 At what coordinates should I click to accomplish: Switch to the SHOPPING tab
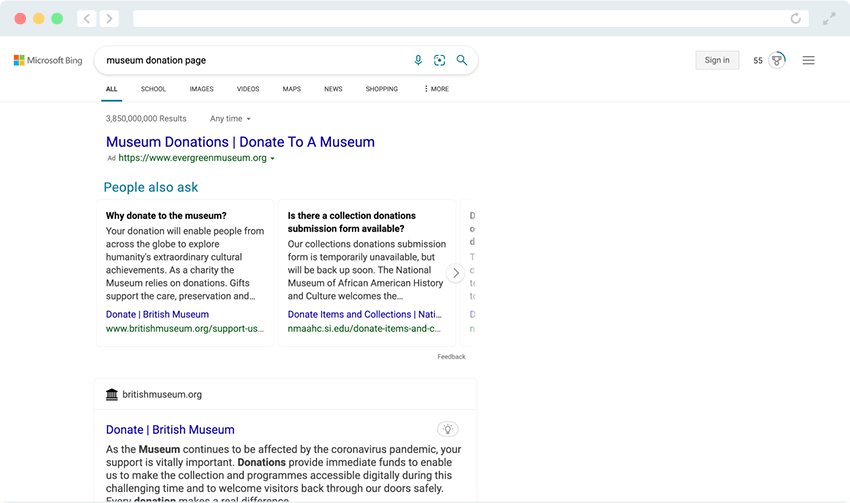pyautogui.click(x=382, y=89)
